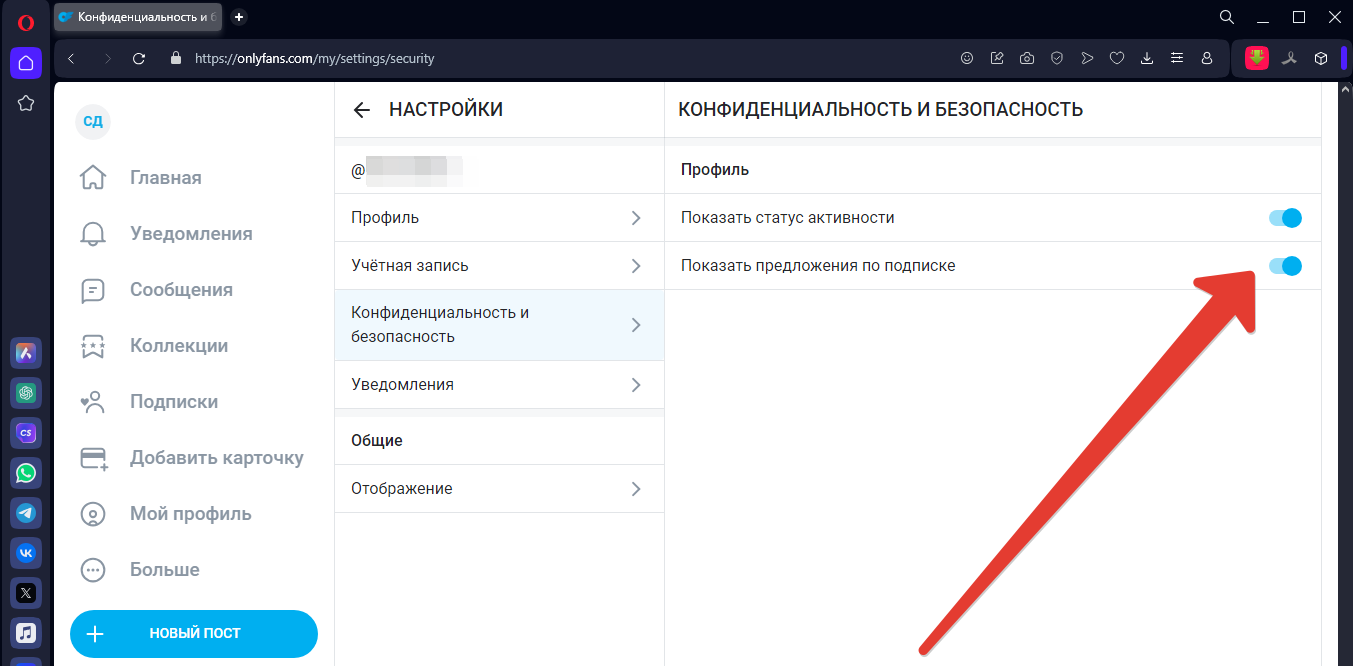
Task: Disable Показать предложения по подписке switch
Action: (1285, 266)
